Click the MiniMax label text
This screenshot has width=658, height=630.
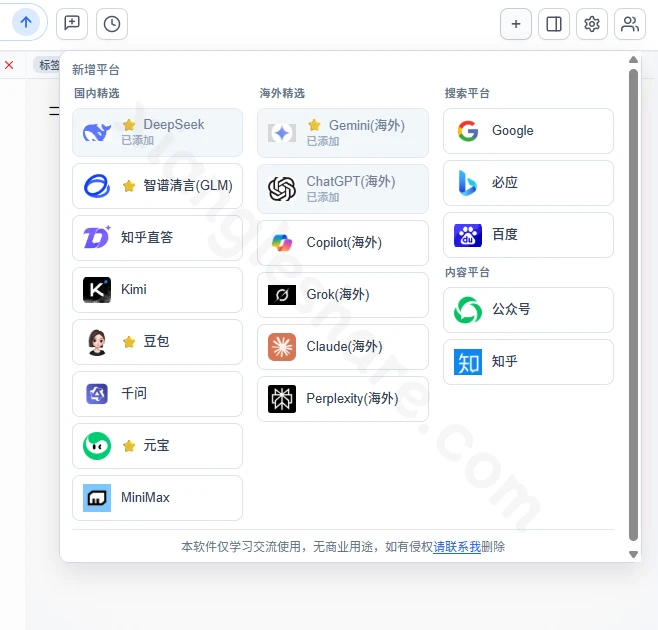(145, 497)
